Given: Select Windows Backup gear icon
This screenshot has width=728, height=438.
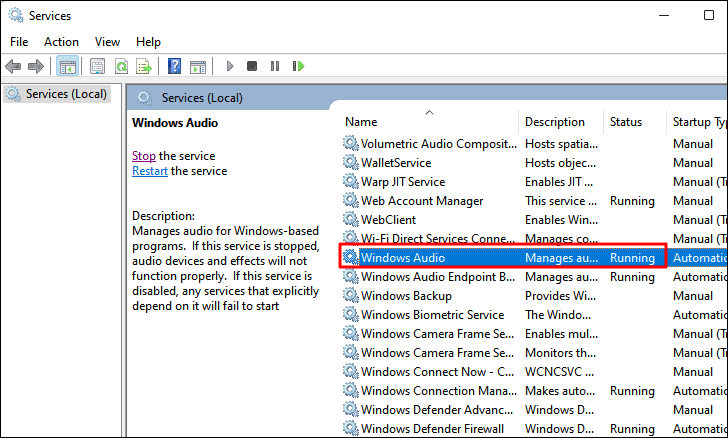Looking at the screenshot, I should 351,295.
